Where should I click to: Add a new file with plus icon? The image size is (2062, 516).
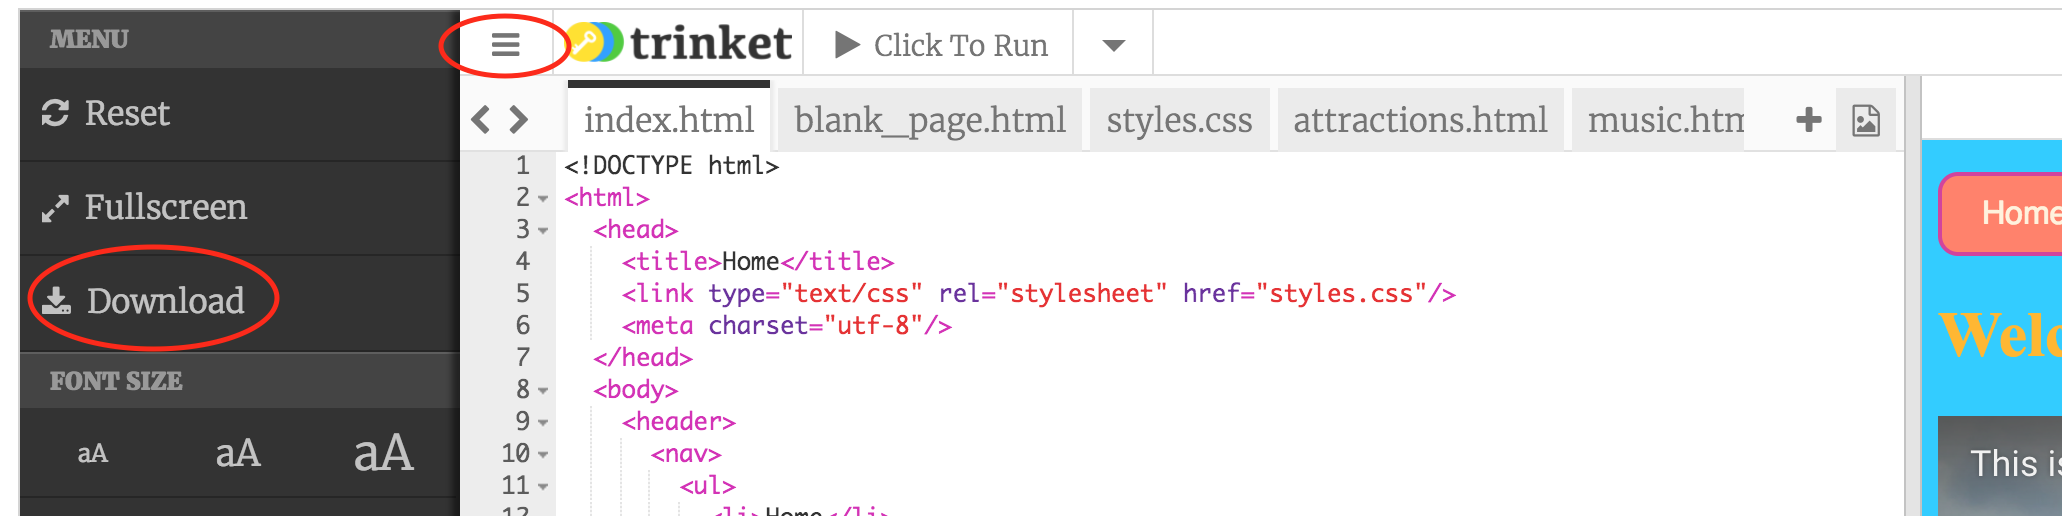point(1808,120)
